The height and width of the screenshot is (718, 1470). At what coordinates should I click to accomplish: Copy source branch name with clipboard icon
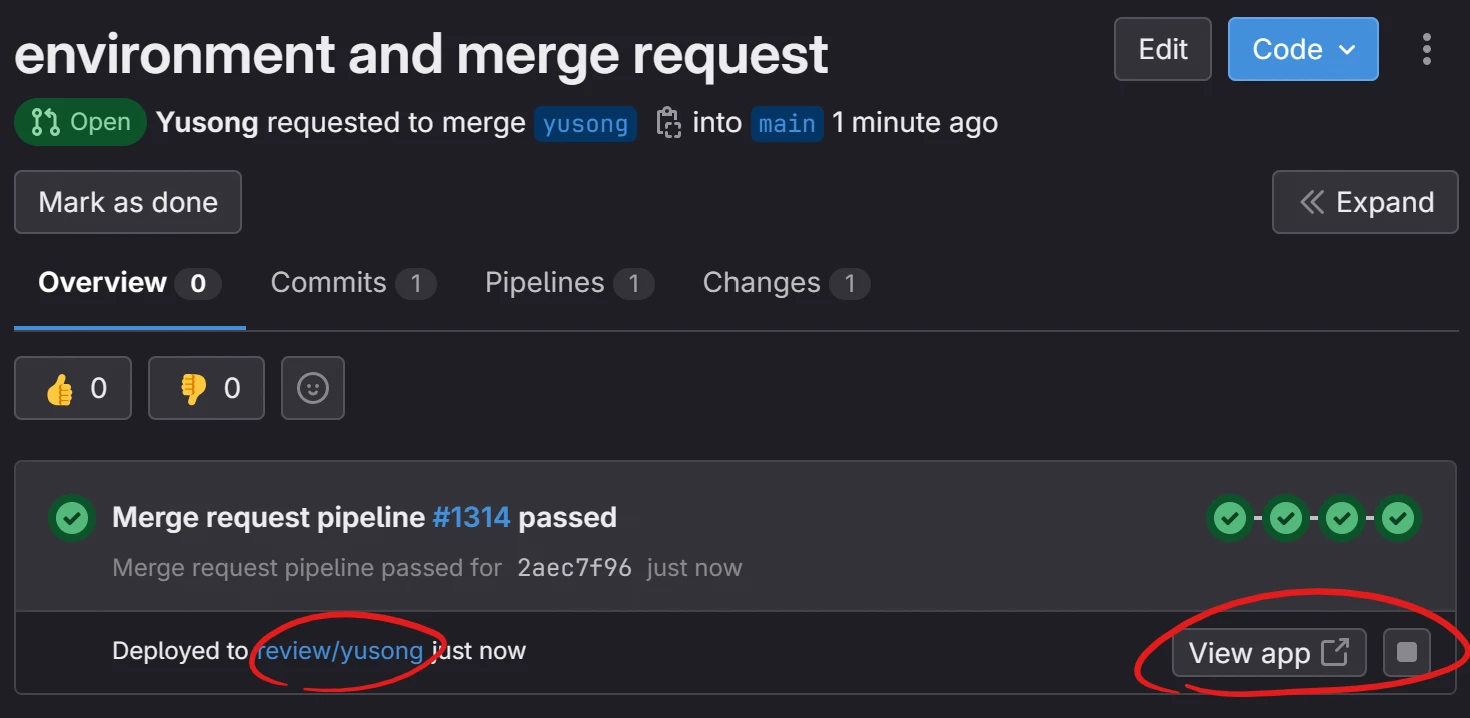coord(668,123)
